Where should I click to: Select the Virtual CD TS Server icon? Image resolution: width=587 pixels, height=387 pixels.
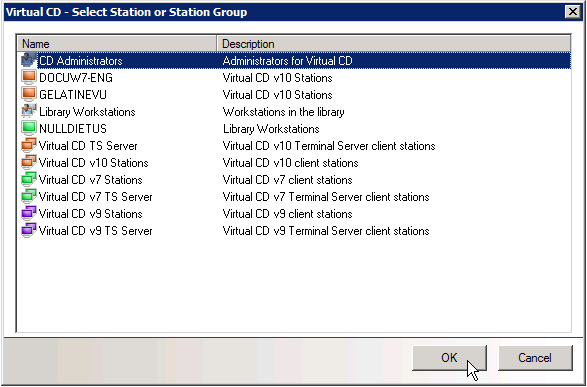tap(29, 146)
